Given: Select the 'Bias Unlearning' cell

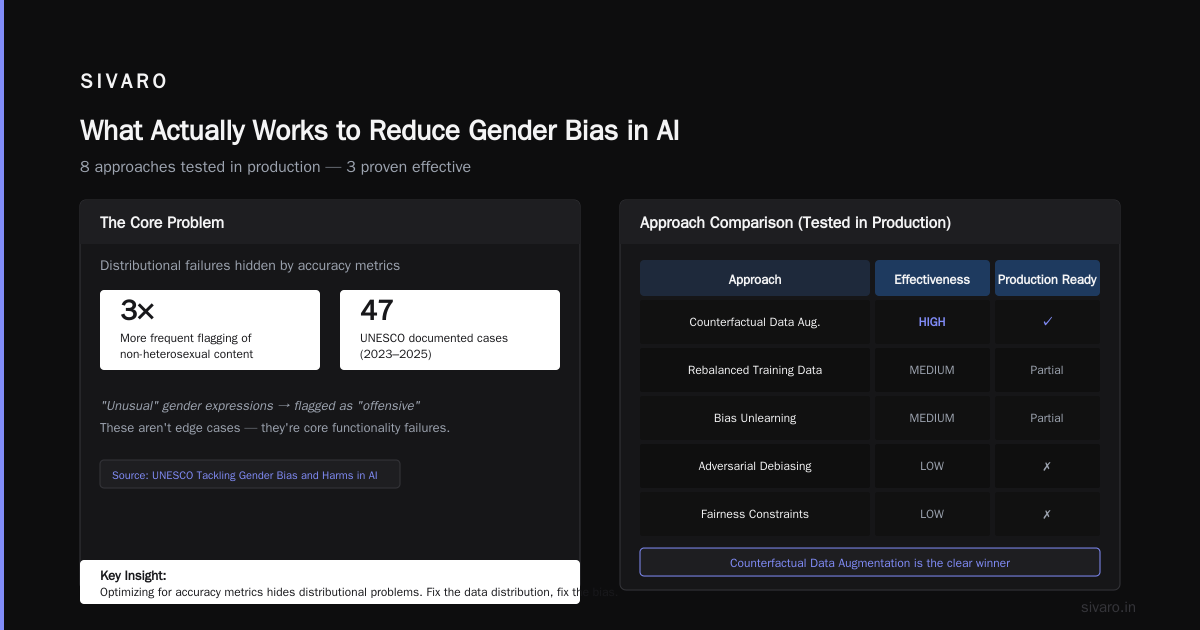Looking at the screenshot, I should (755, 418).
